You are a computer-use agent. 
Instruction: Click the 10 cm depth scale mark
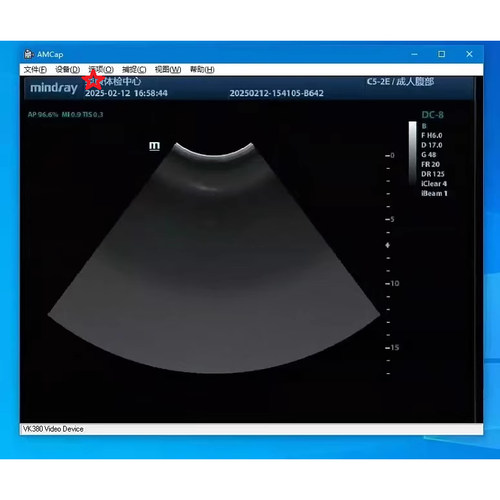click(392, 283)
